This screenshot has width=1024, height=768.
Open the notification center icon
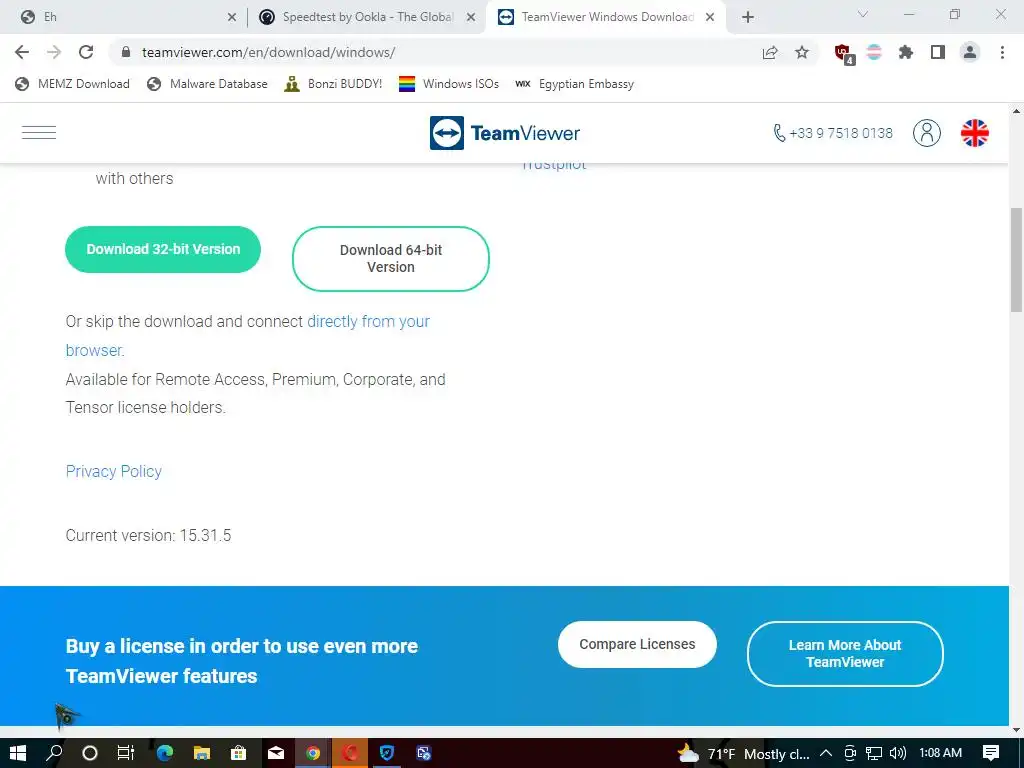click(991, 753)
